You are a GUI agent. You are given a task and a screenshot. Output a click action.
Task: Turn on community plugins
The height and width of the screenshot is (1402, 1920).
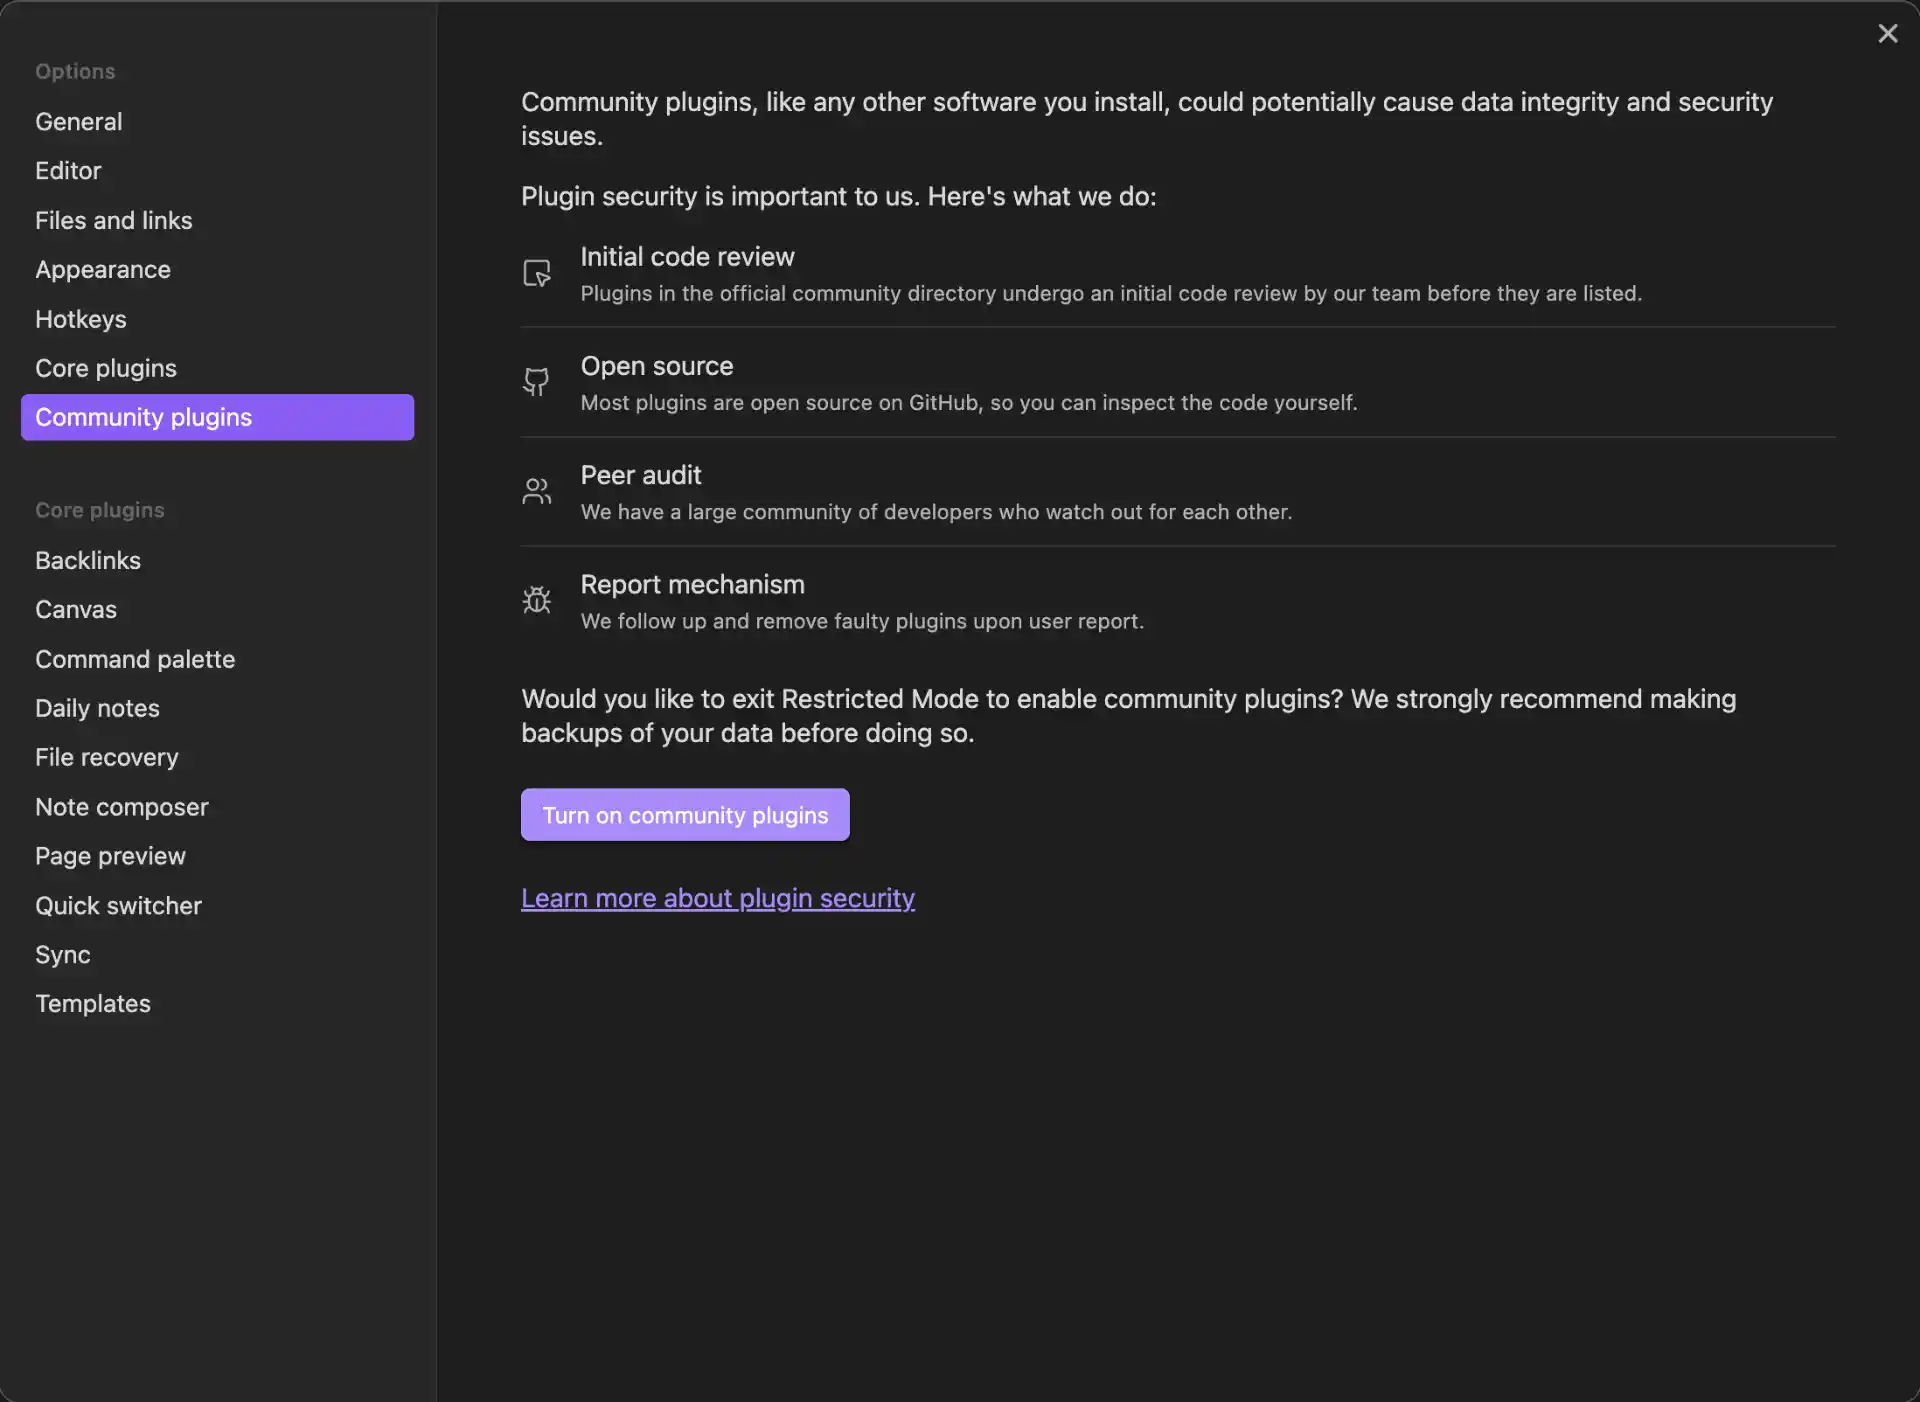pos(685,815)
